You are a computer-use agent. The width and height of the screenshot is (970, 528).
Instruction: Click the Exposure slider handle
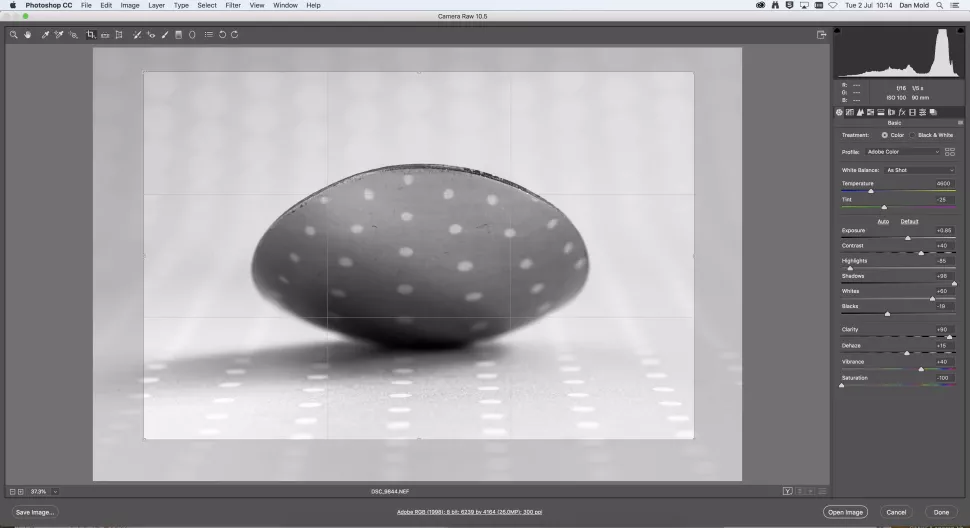[908, 238]
